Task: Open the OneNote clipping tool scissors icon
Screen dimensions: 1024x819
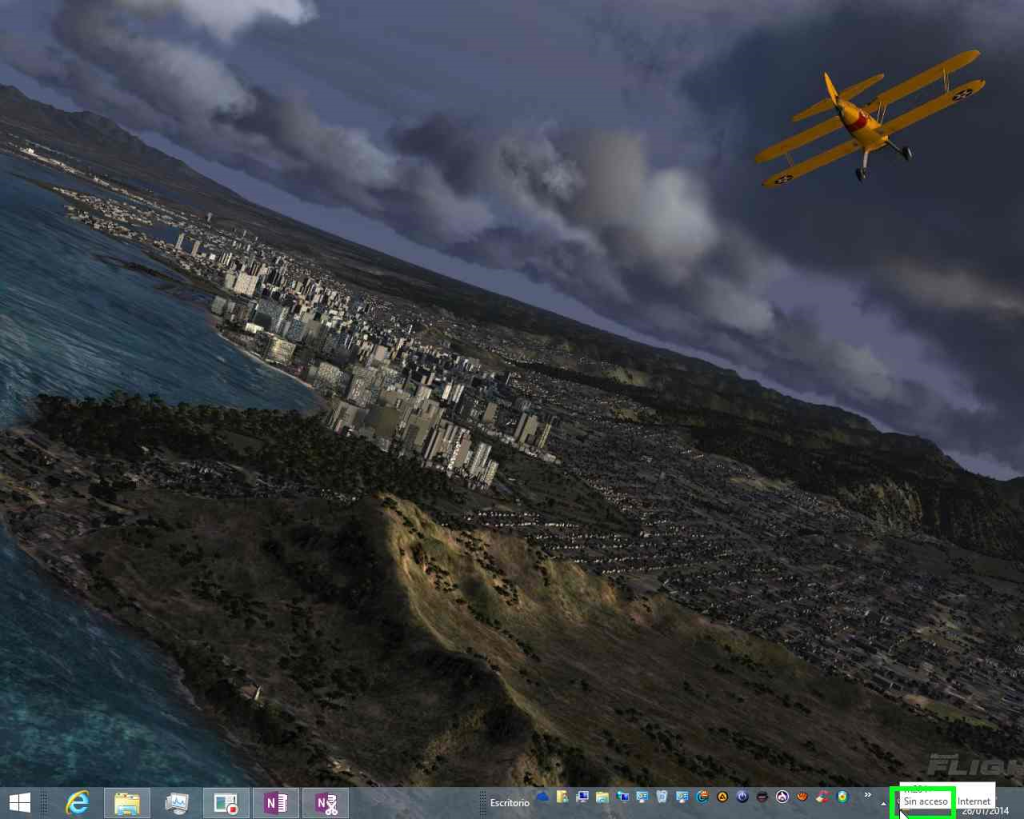Action: 325,803
